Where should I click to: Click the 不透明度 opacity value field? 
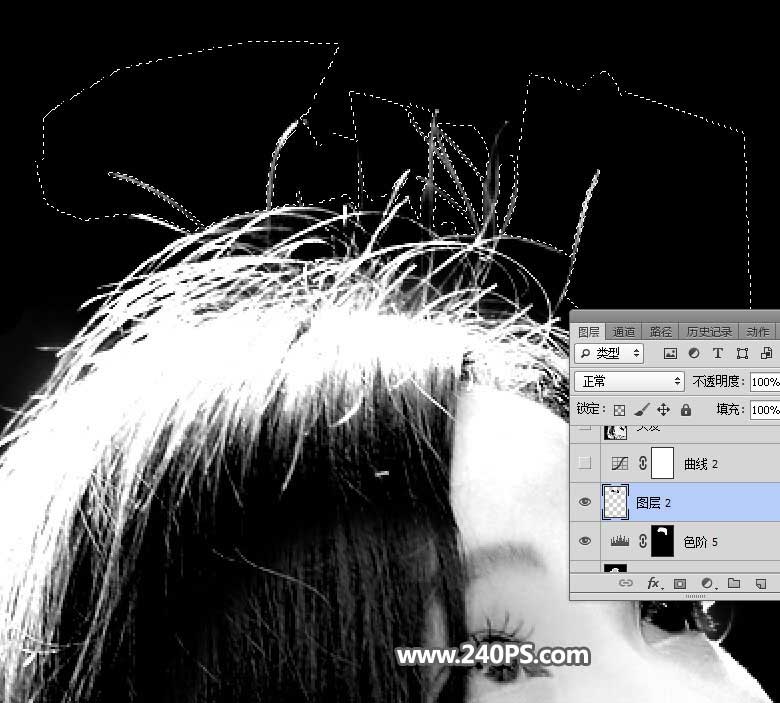pyautogui.click(x=765, y=382)
